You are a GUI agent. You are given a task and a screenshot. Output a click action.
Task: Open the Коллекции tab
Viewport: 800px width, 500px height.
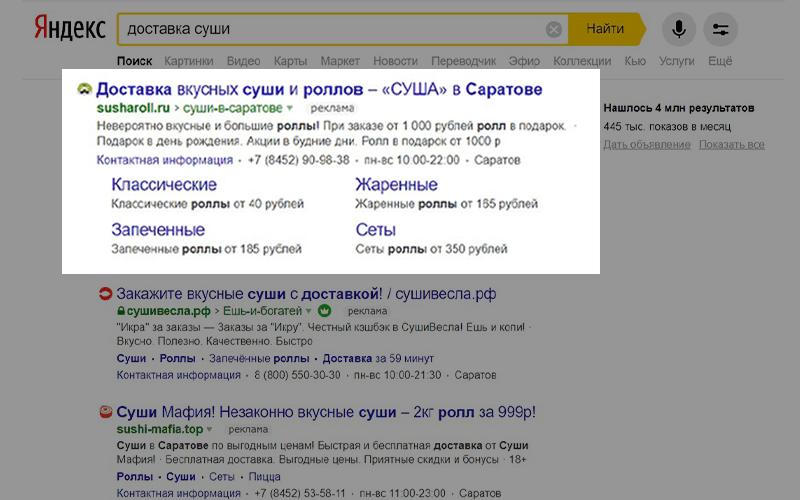(x=582, y=61)
